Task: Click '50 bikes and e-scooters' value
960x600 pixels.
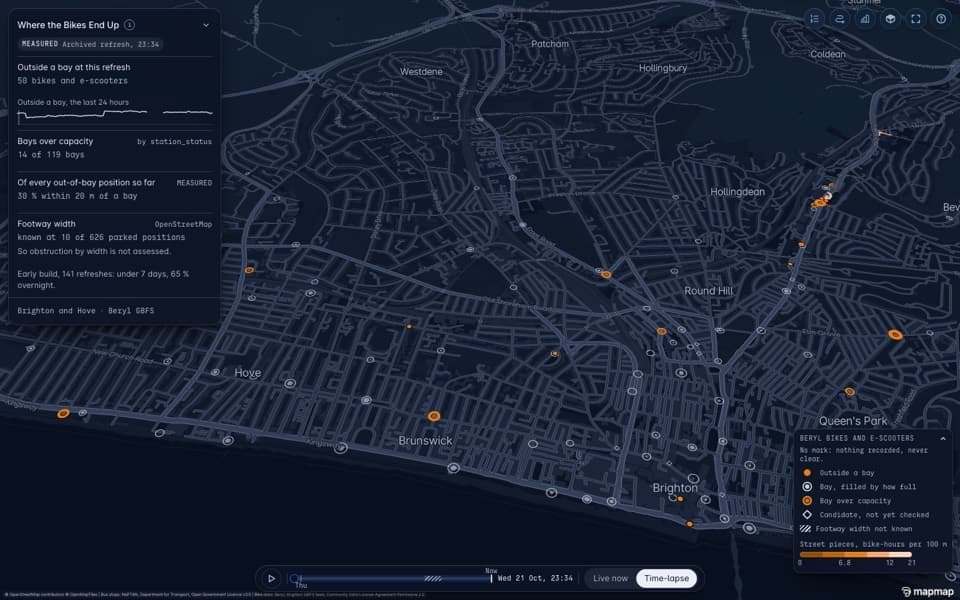Action: (72, 81)
